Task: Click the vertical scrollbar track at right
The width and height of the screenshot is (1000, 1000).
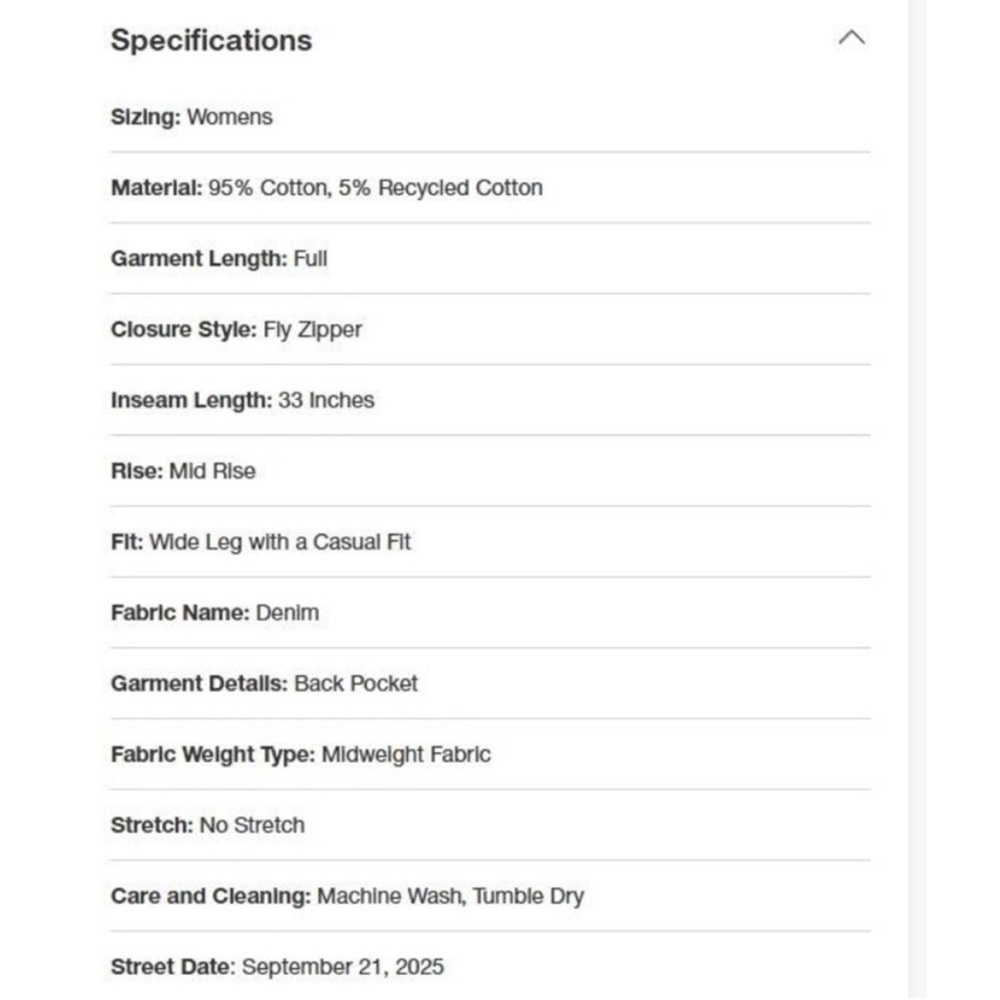Action: tap(918, 500)
